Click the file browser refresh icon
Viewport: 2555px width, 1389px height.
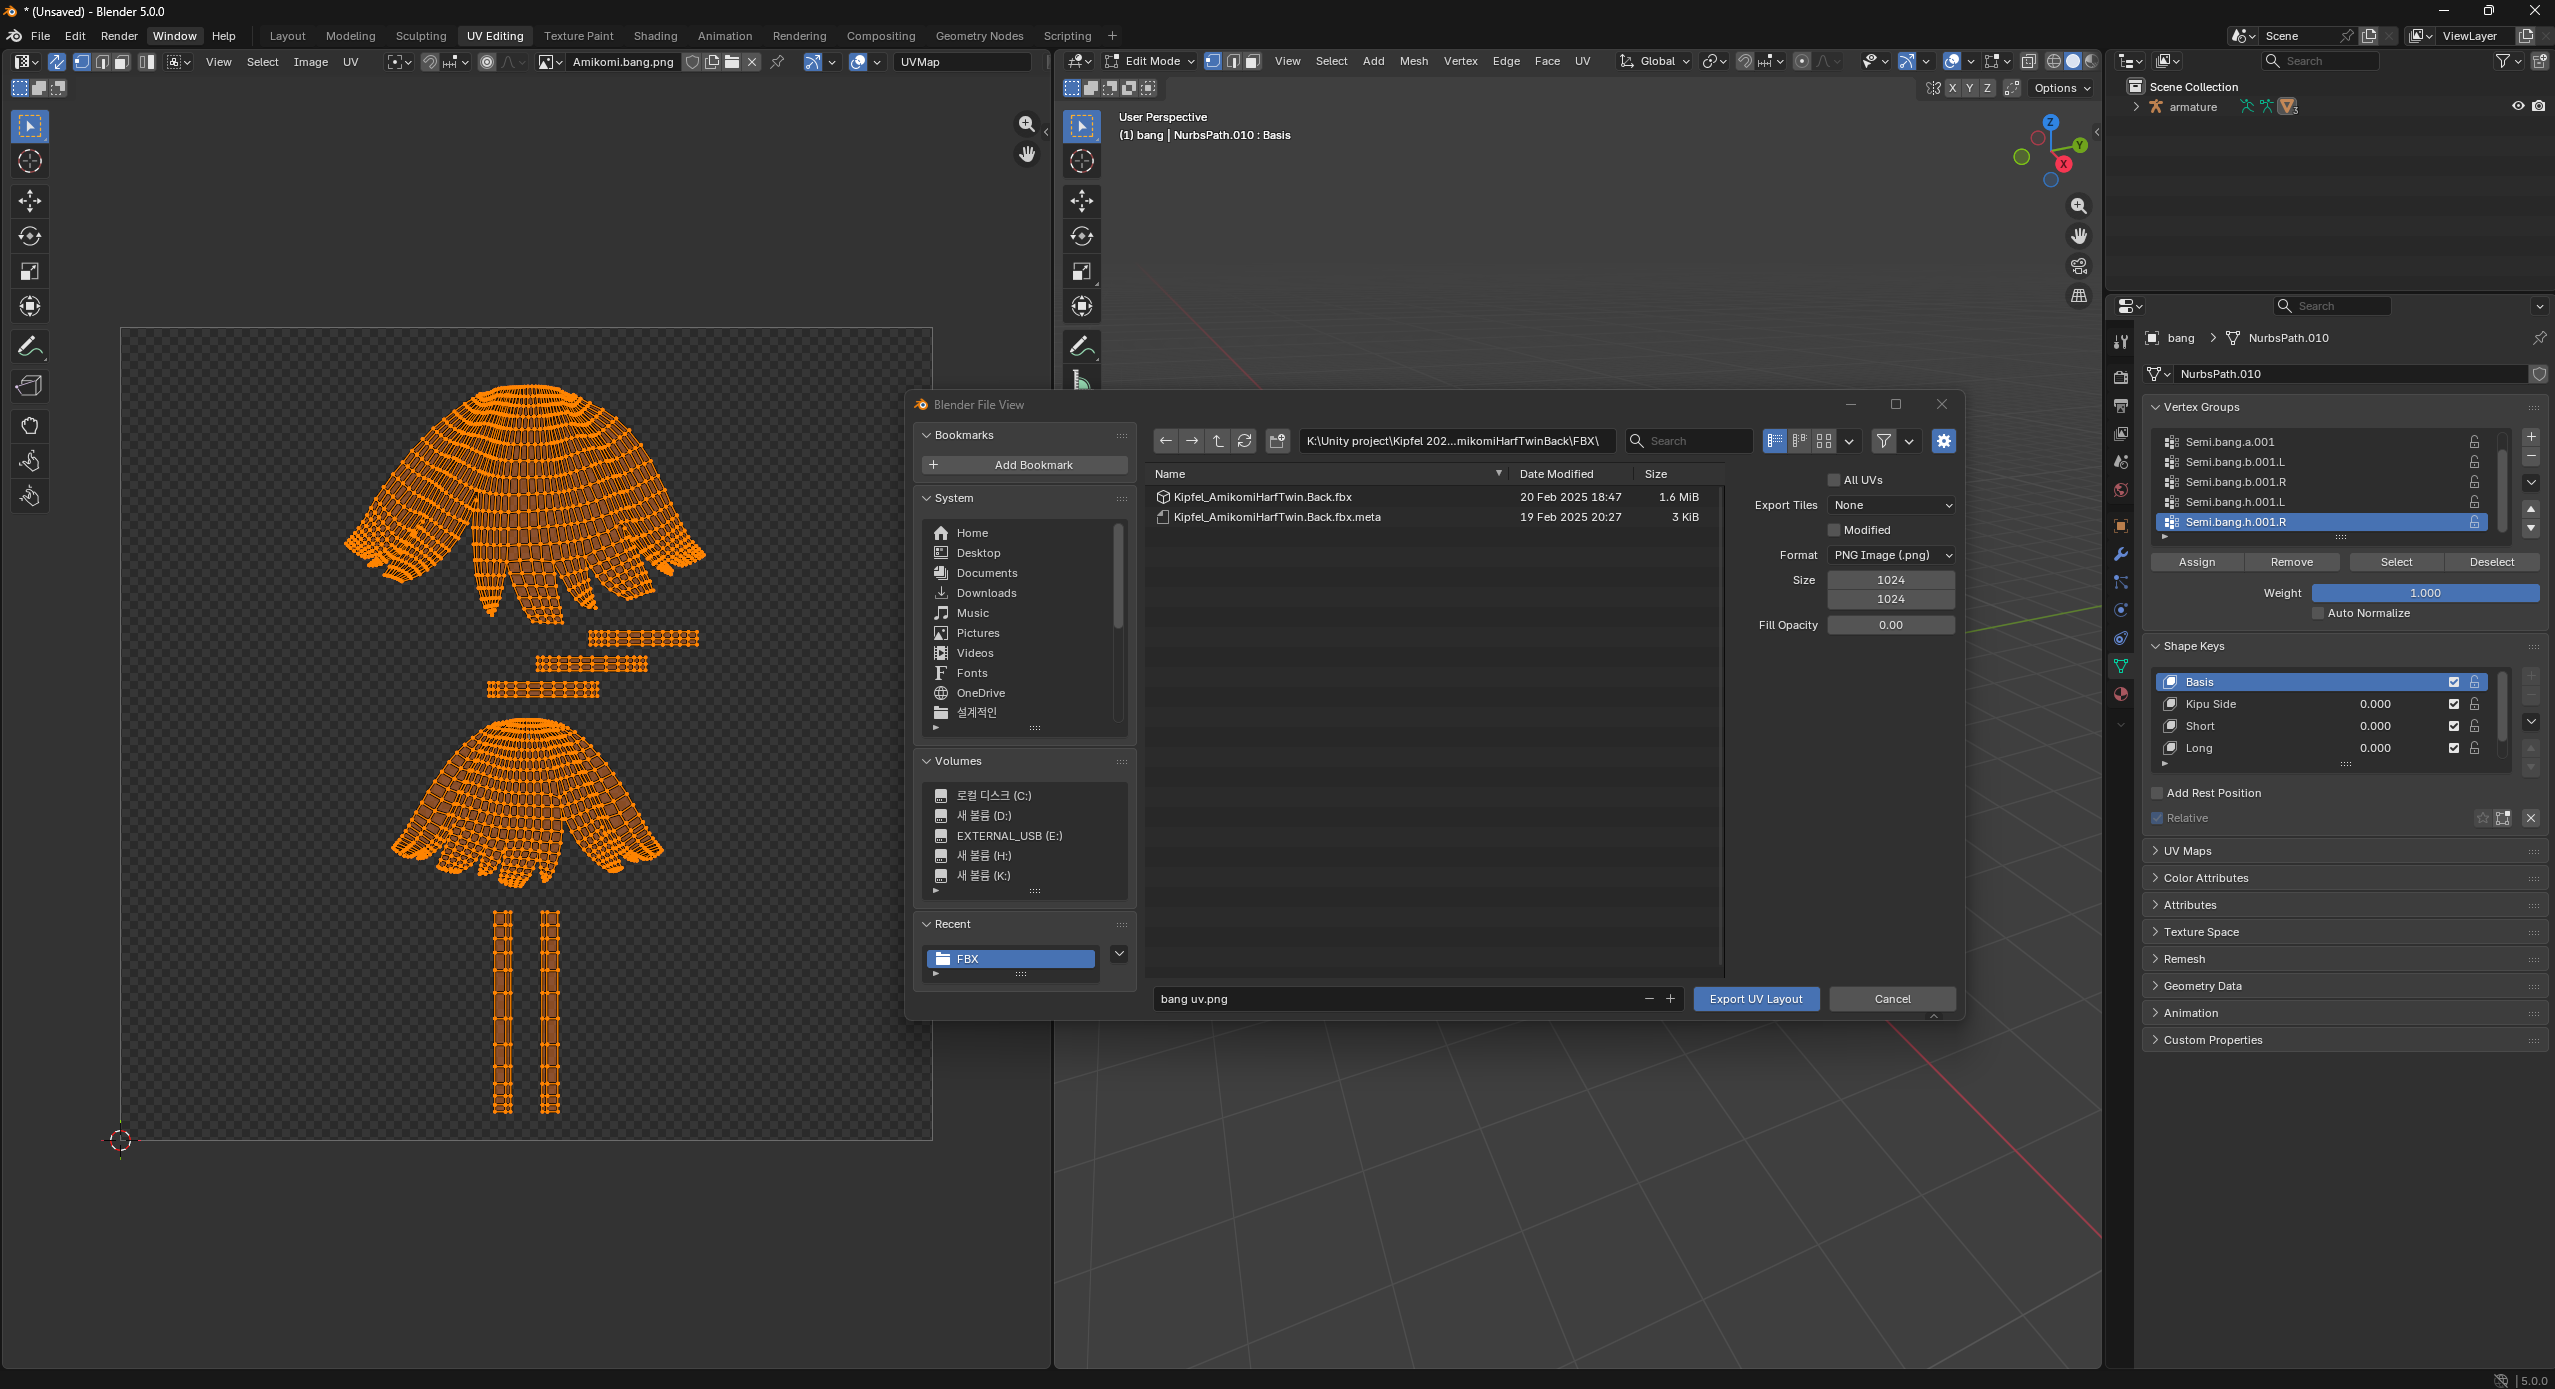click(1244, 441)
